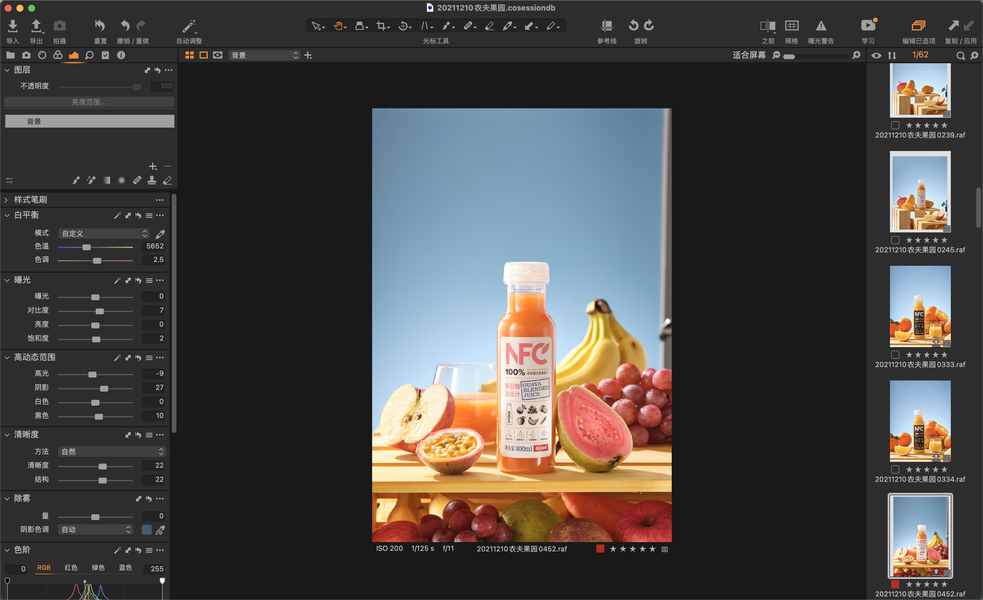983x600 pixels.
Task: Open Dehaze shadow tone dropdown (自动)
Action: click(96, 530)
